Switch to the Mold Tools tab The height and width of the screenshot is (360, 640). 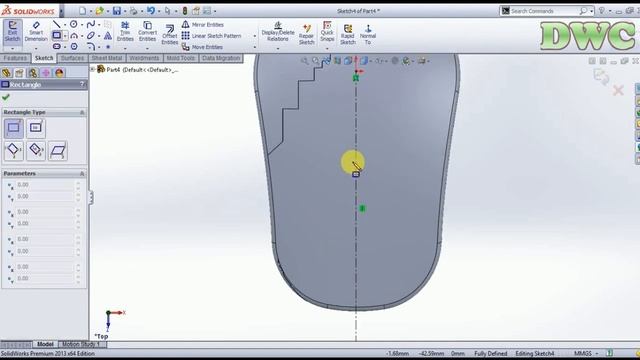[180, 58]
